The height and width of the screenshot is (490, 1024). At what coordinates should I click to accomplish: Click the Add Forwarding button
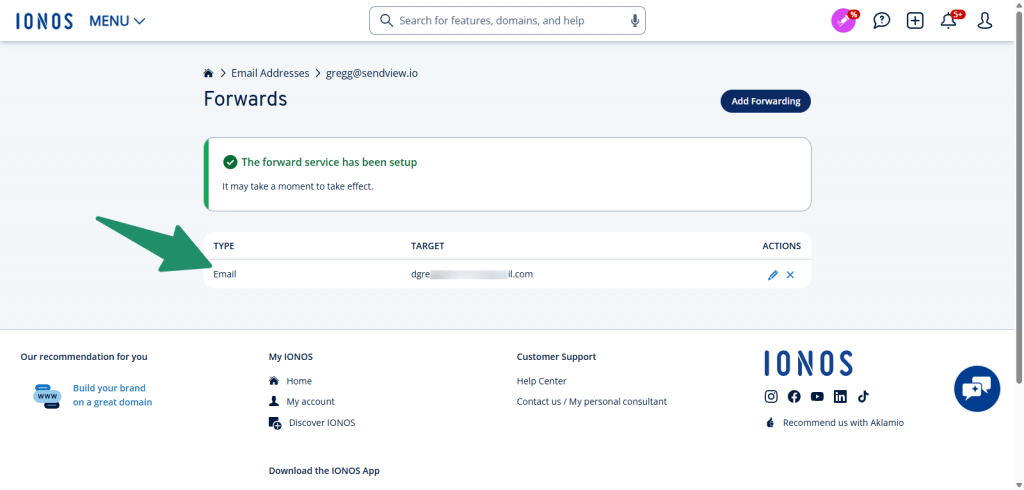765,101
